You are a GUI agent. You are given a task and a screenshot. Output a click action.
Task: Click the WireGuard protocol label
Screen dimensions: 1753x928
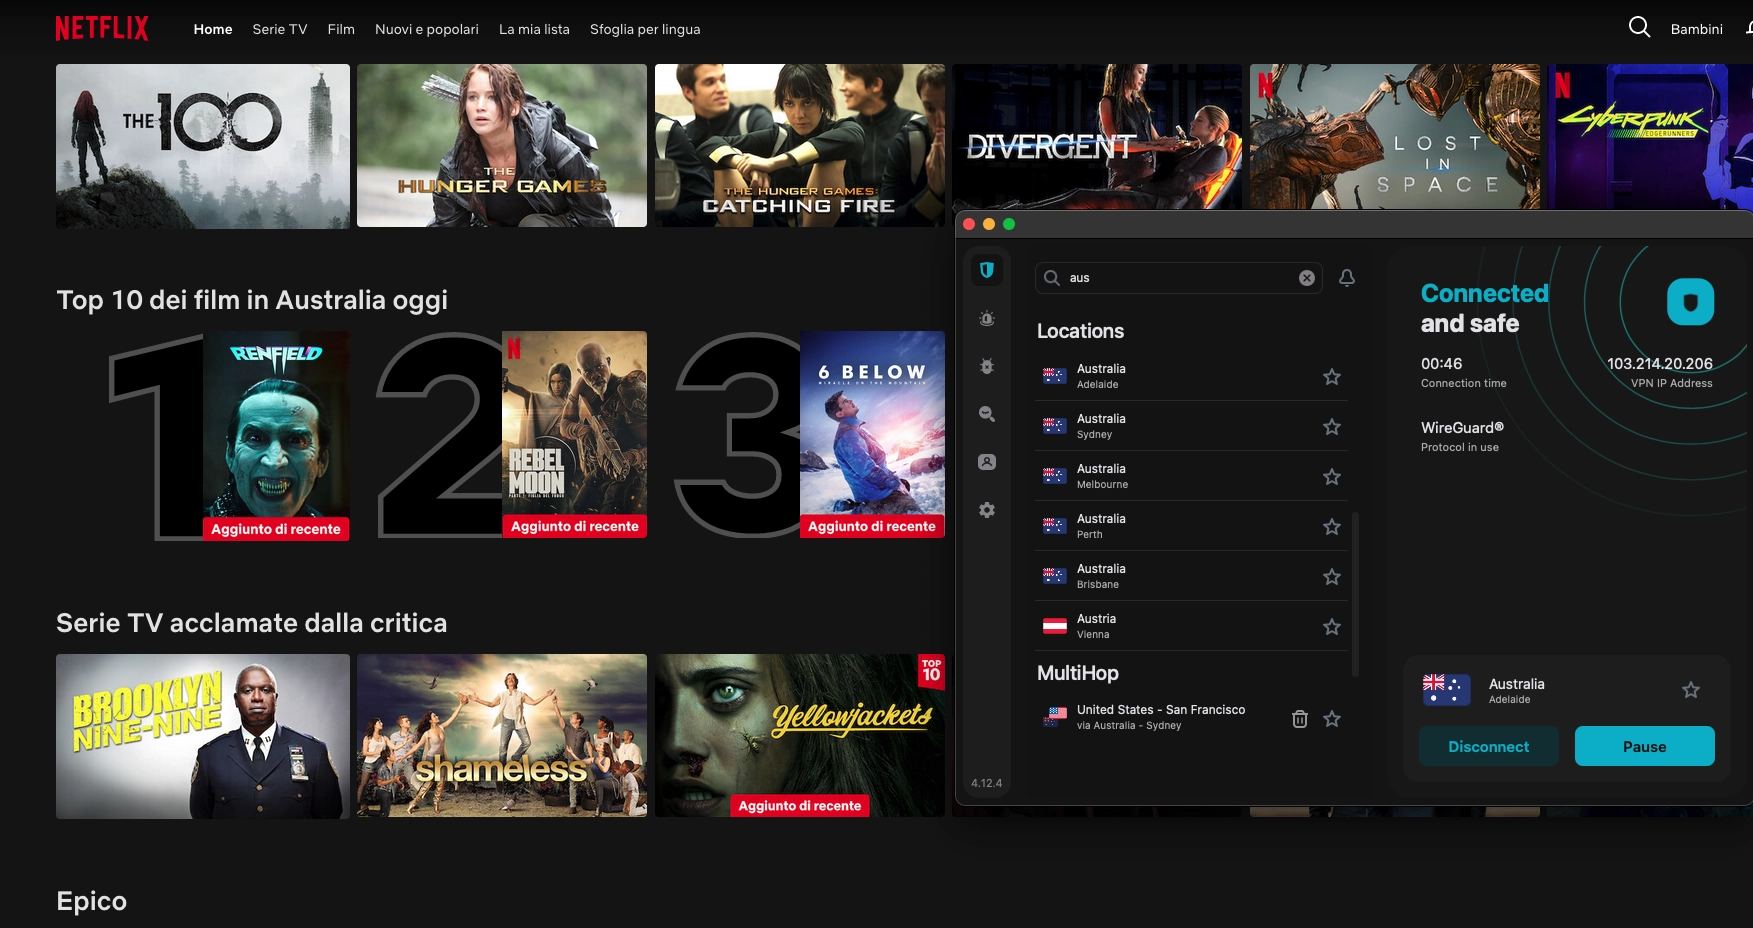[x=1462, y=428]
